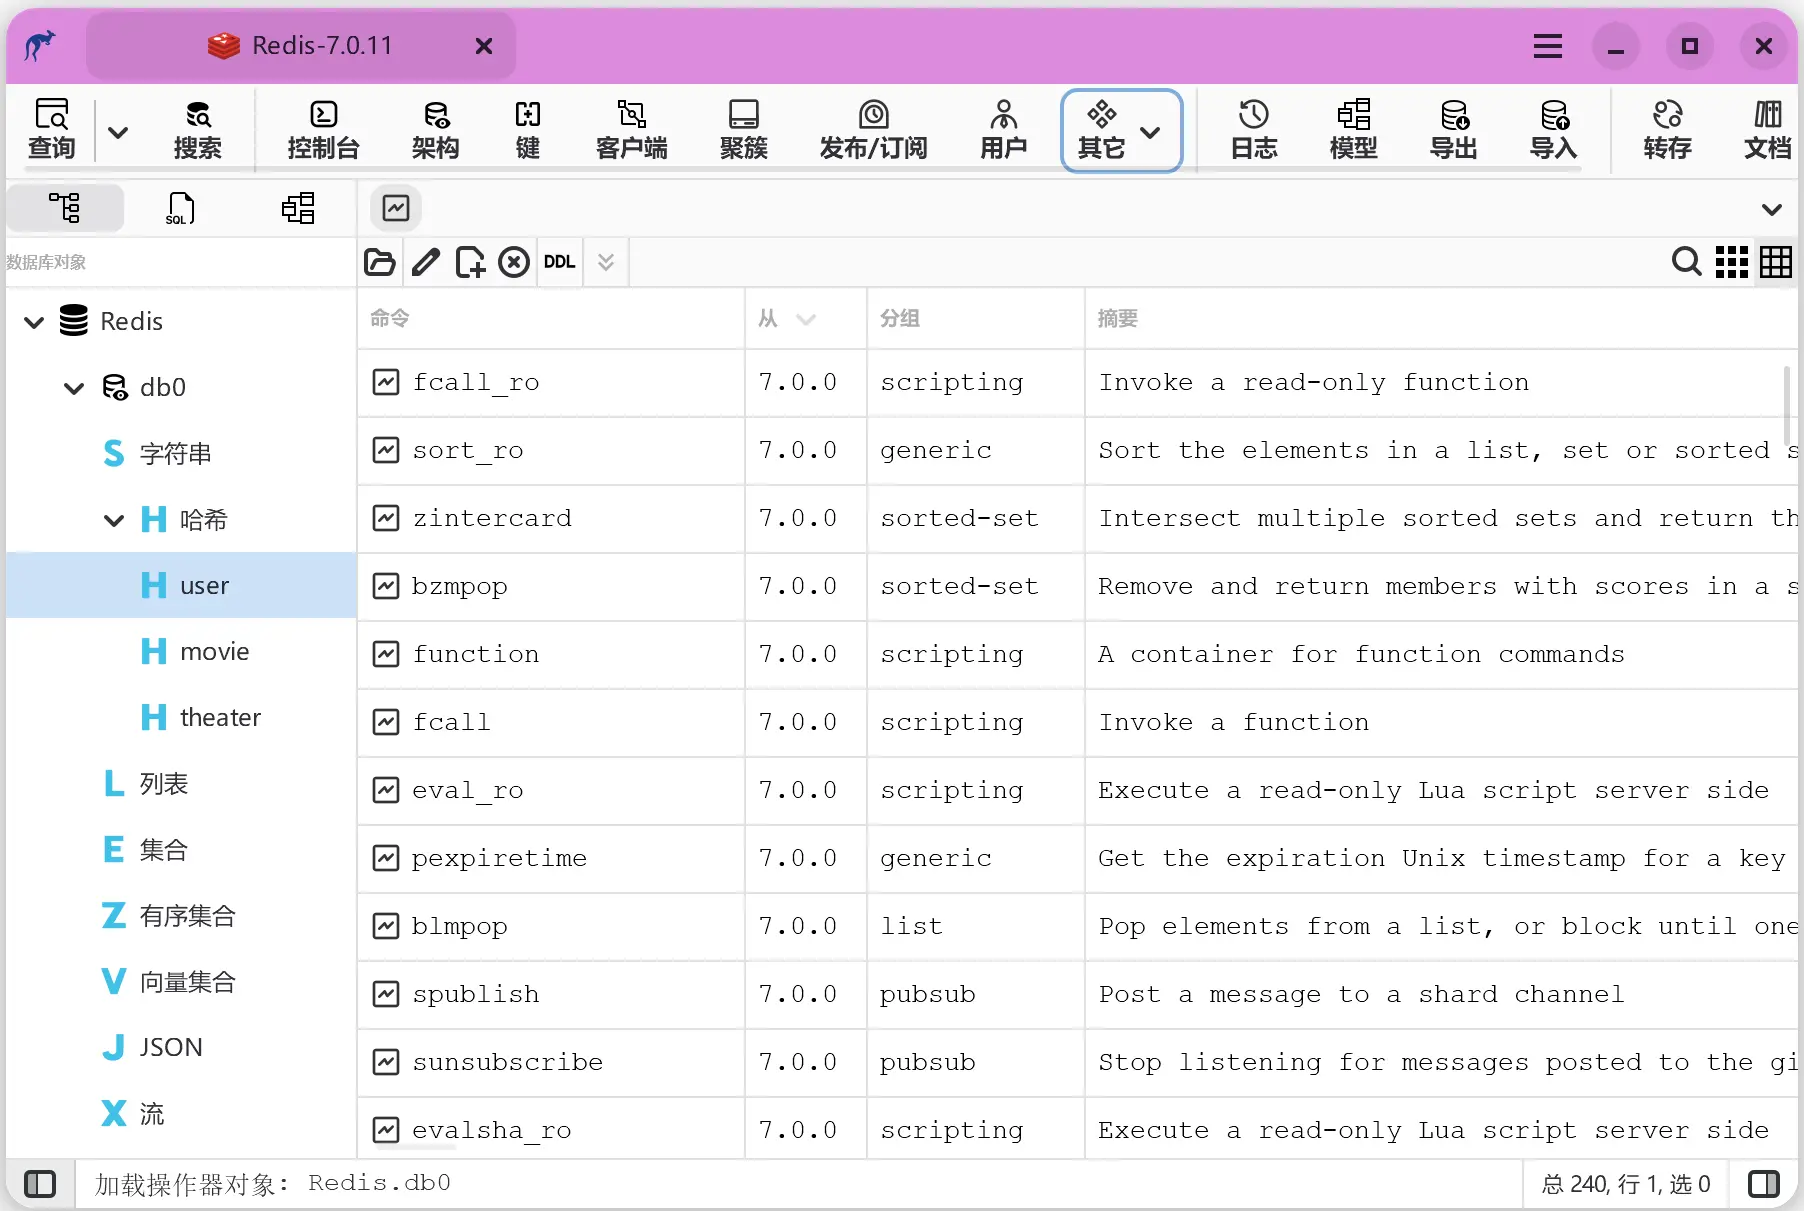Open the 控制台 console
Viewport: 1804px width, 1211px height.
323,130
